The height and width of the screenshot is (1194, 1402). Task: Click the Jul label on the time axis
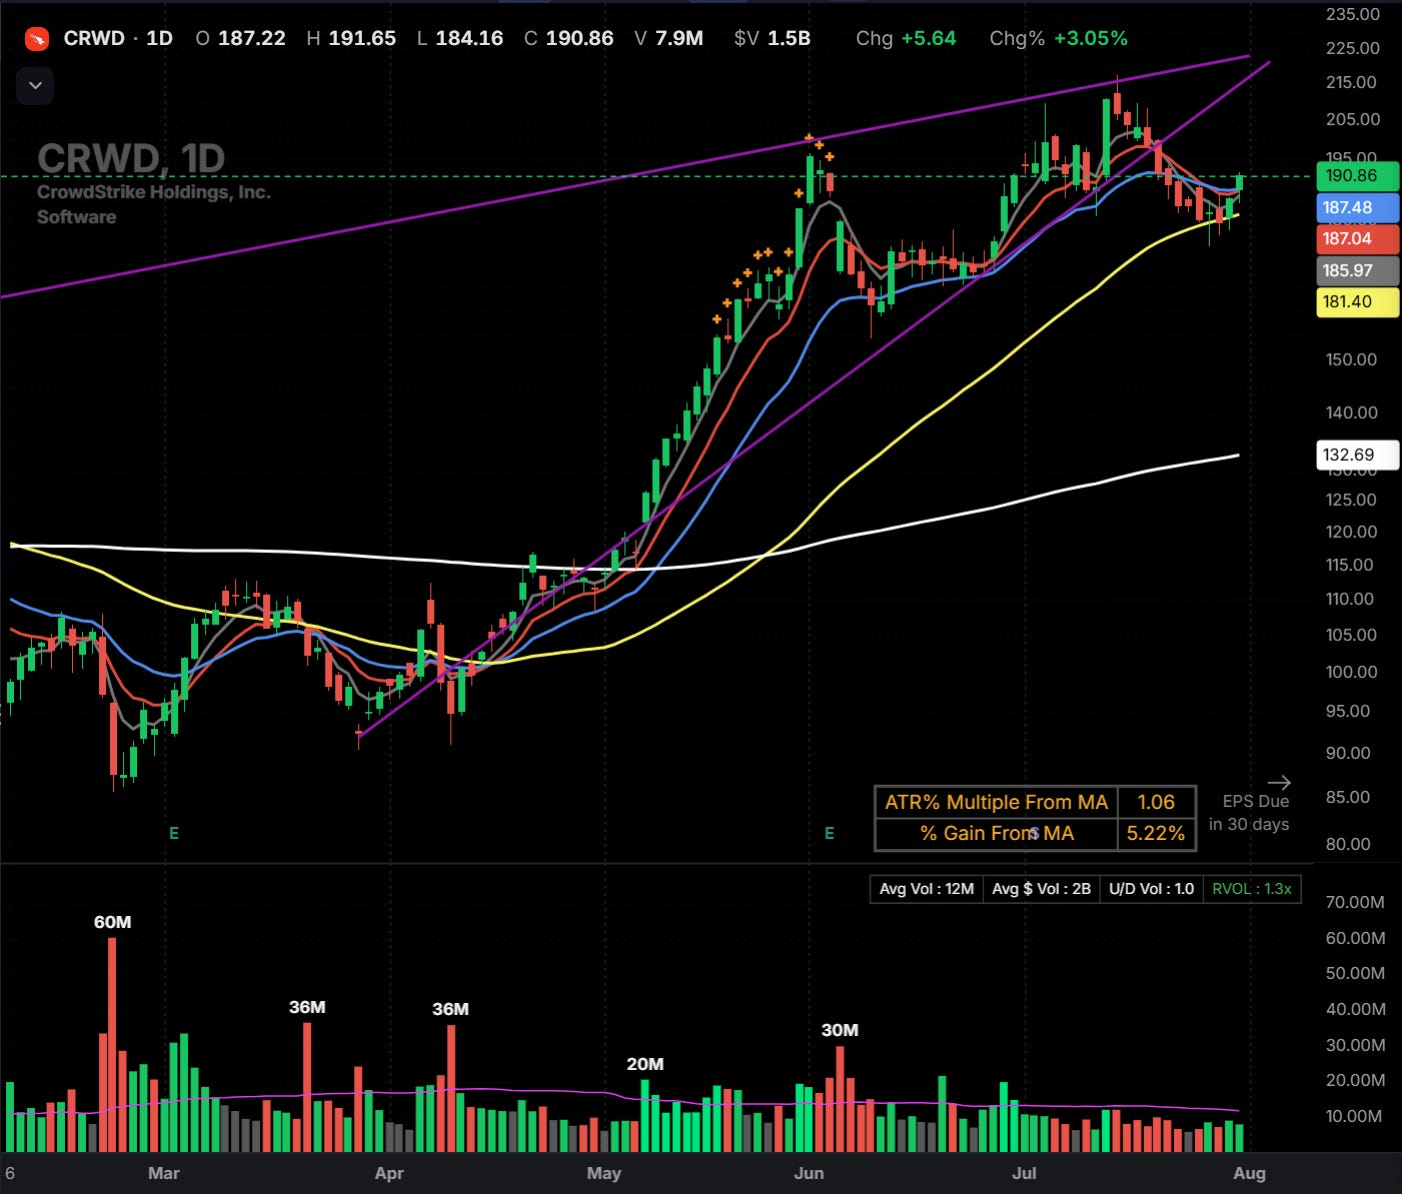pos(1024,1173)
